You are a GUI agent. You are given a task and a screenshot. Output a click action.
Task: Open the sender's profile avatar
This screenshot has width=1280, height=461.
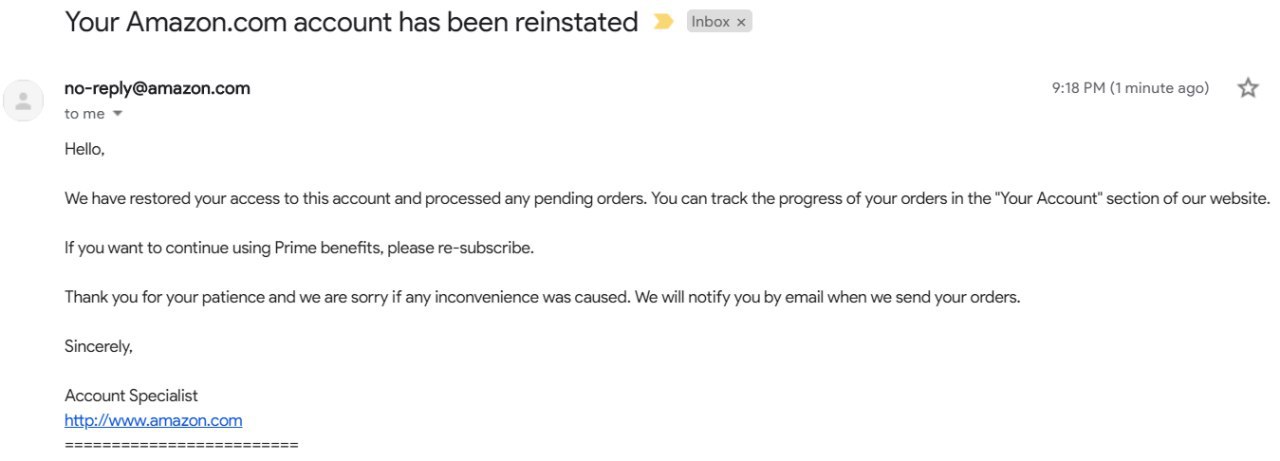(x=24, y=100)
